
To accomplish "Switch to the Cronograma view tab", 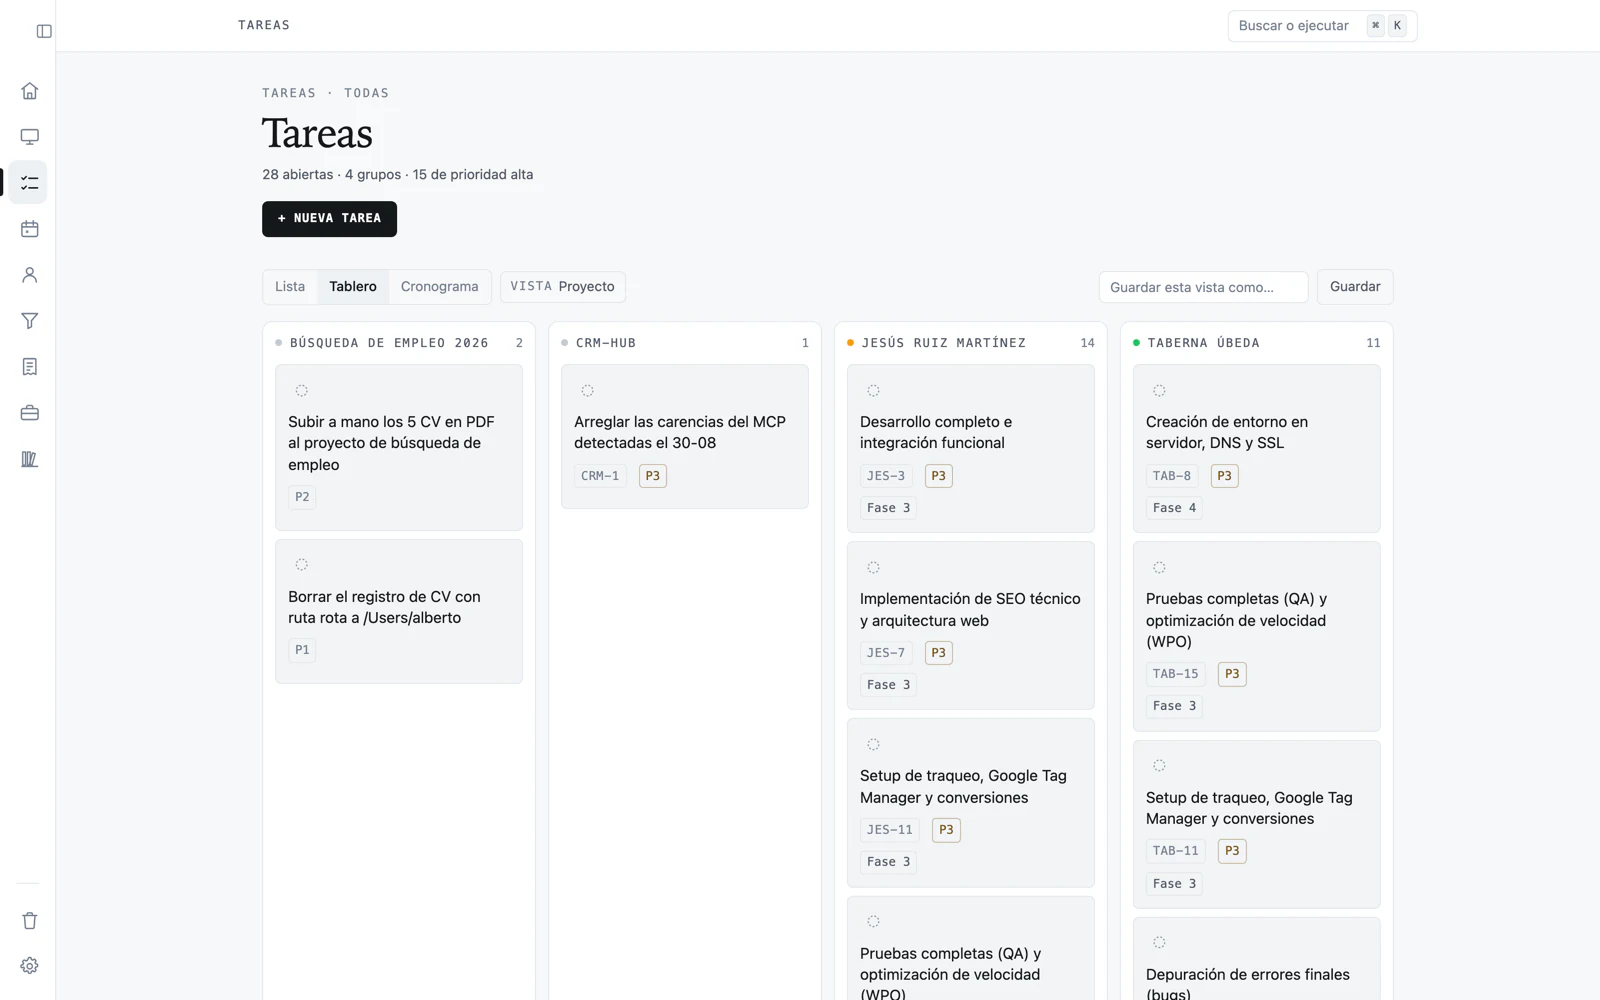I will 439,287.
